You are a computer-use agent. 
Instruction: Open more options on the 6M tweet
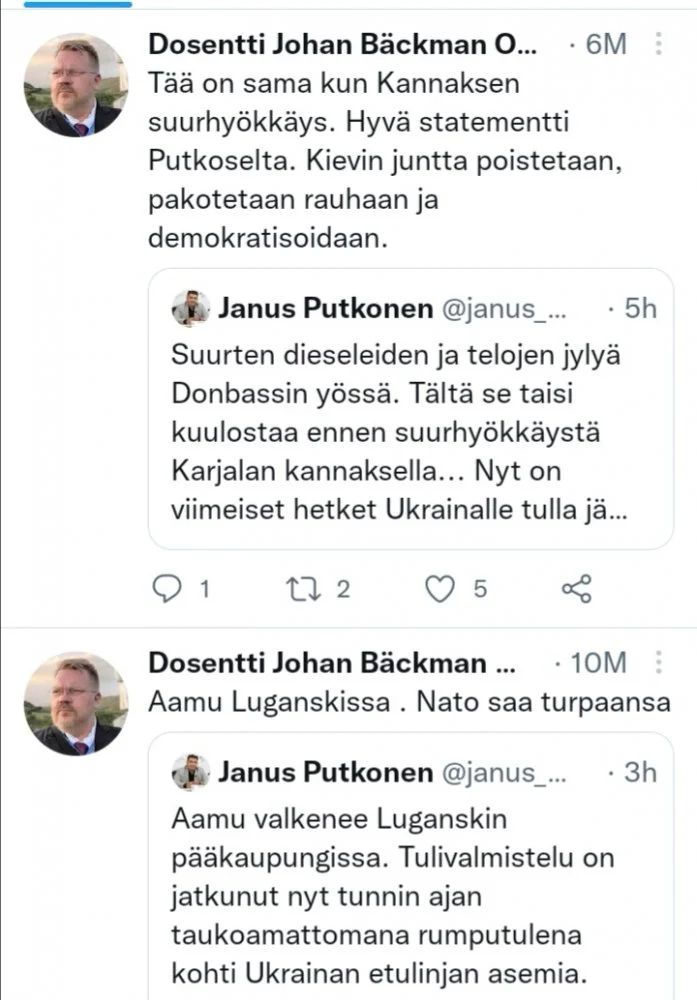tap(658, 45)
